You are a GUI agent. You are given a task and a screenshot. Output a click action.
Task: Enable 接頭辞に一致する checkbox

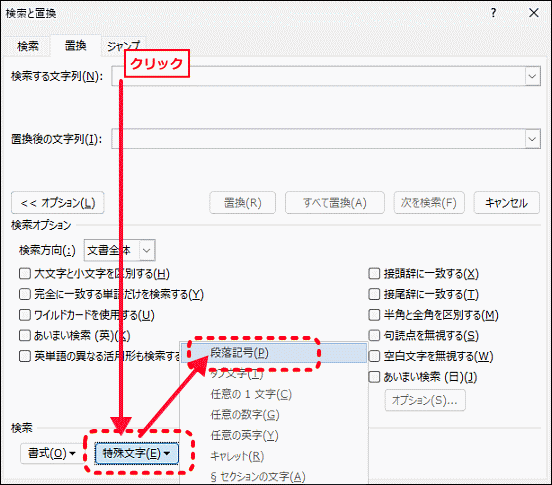[374, 273]
